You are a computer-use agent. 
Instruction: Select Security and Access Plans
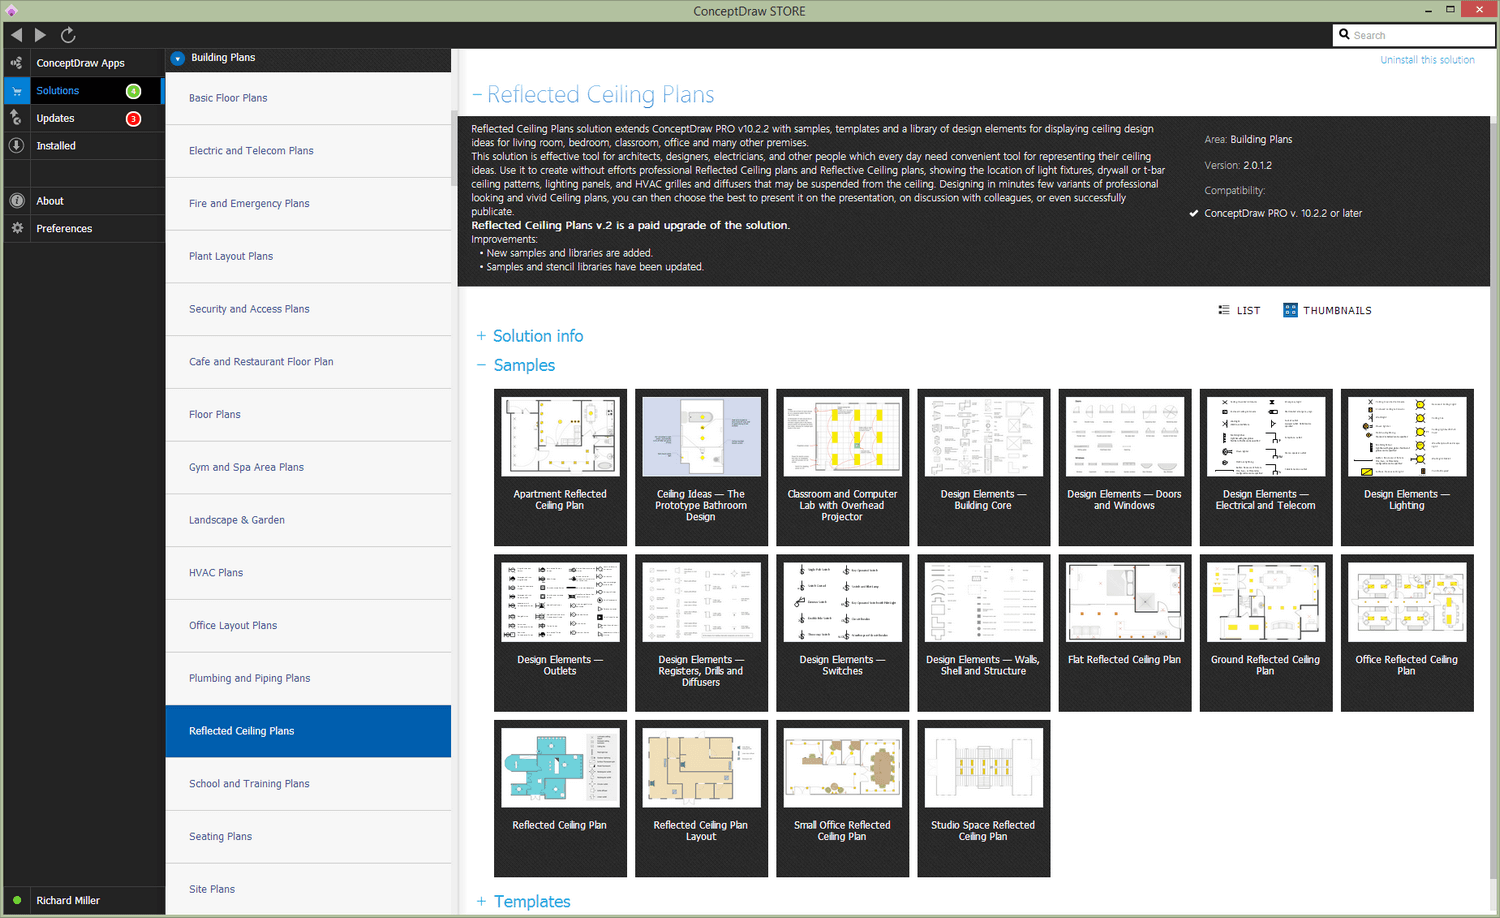click(308, 309)
